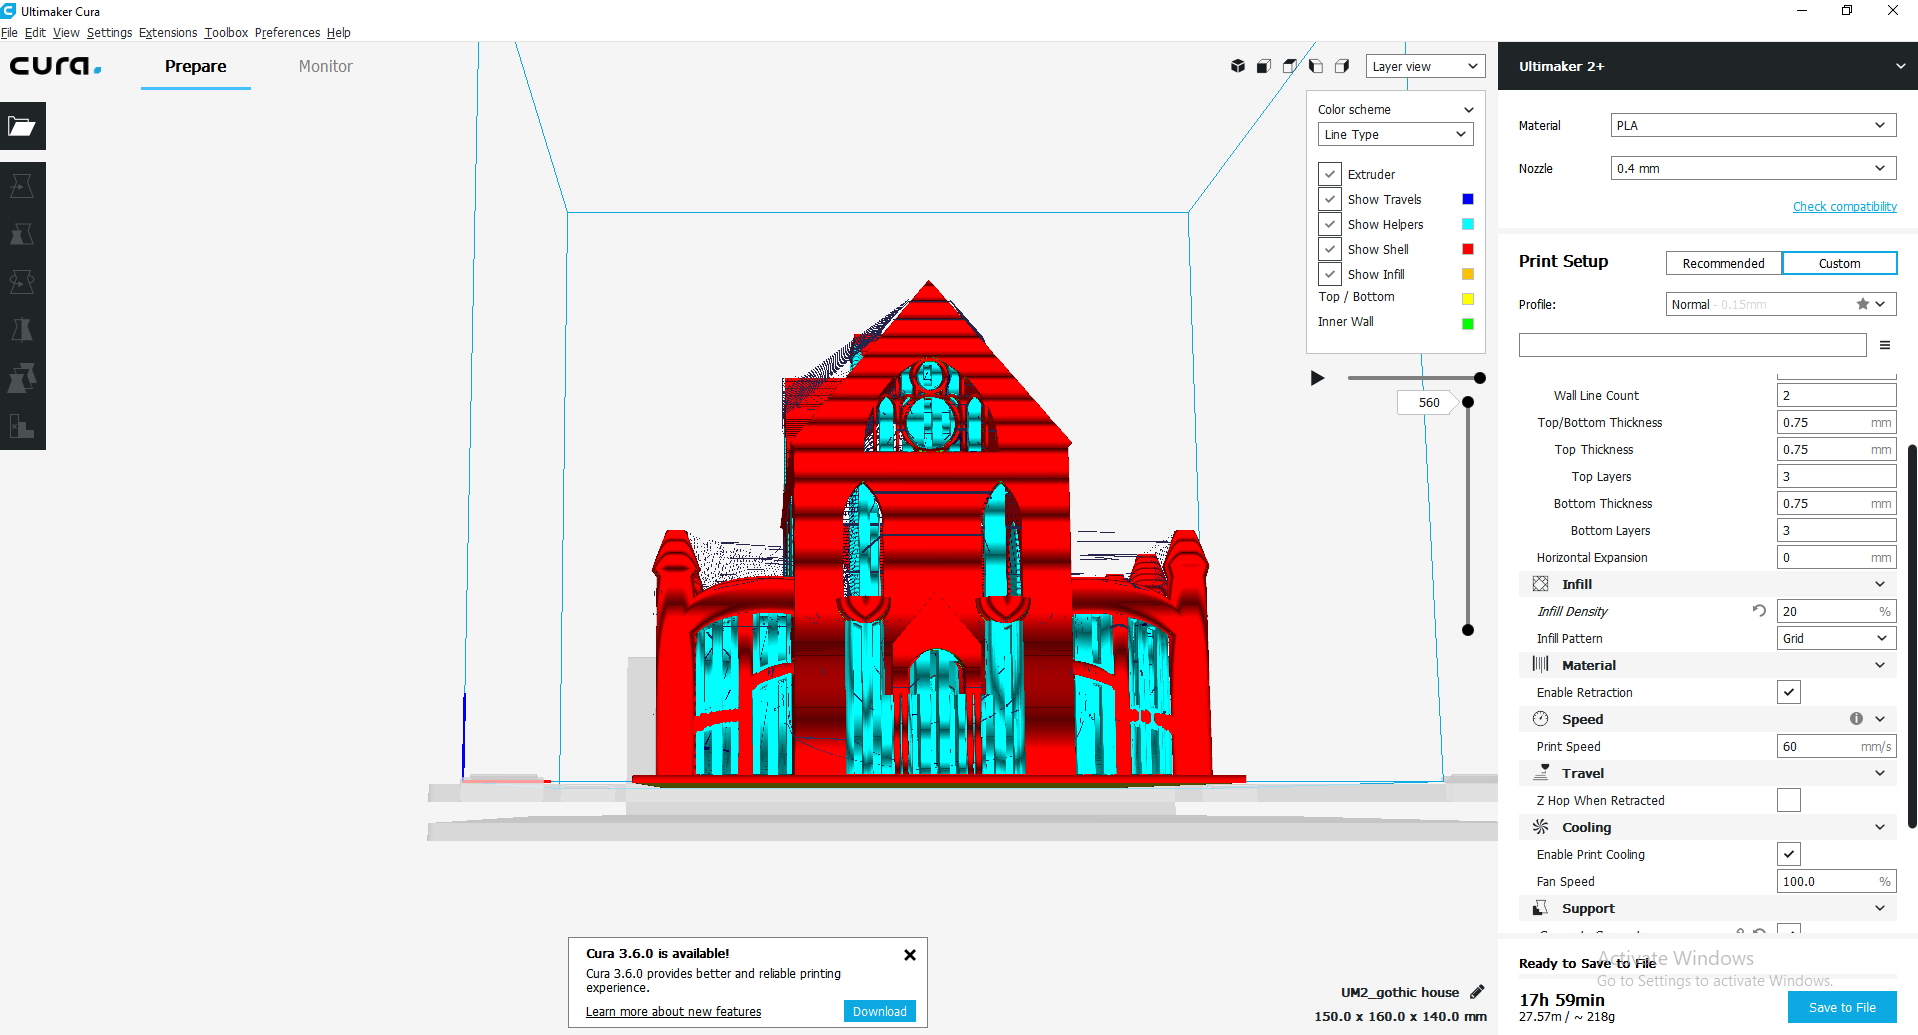Click Save to File button

coord(1841,1007)
